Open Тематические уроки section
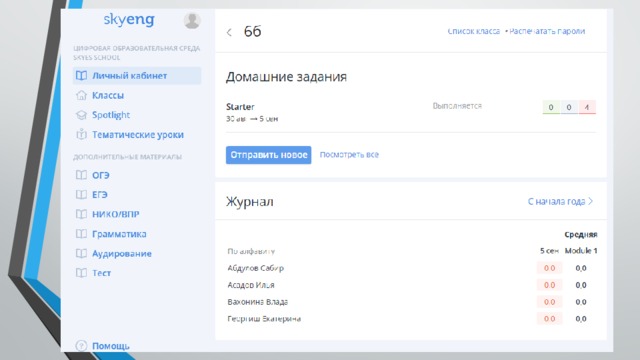 (137, 134)
